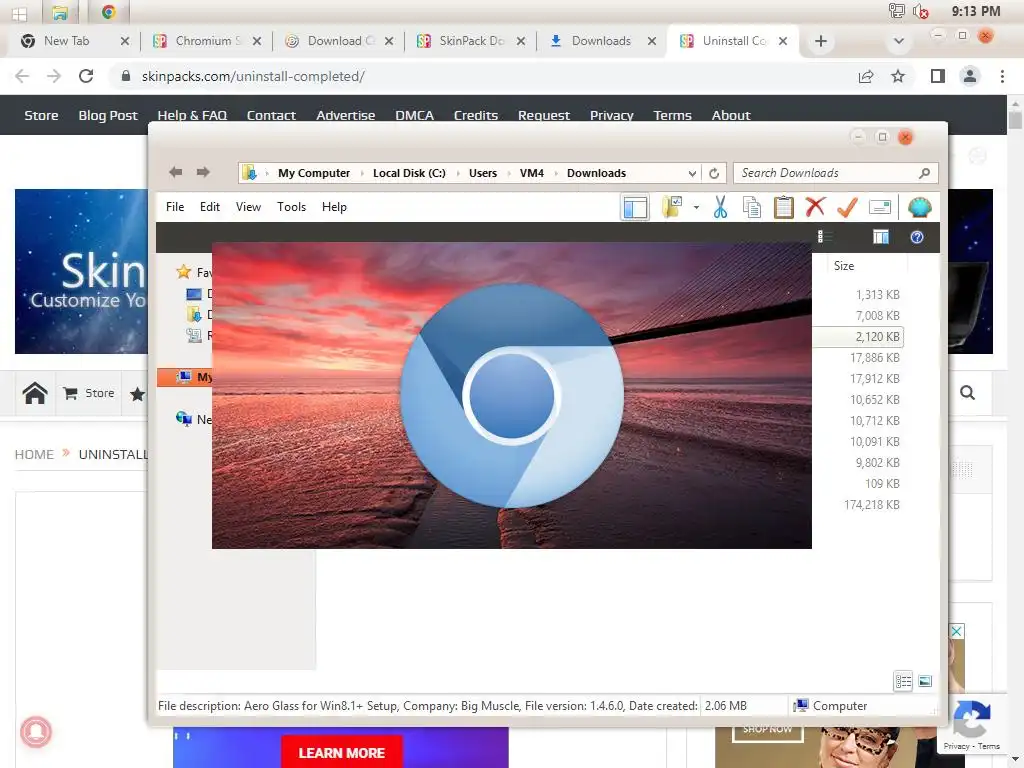The width and height of the screenshot is (1024, 768).
Task: Select Users breadcrumb in address bar
Action: tap(483, 173)
